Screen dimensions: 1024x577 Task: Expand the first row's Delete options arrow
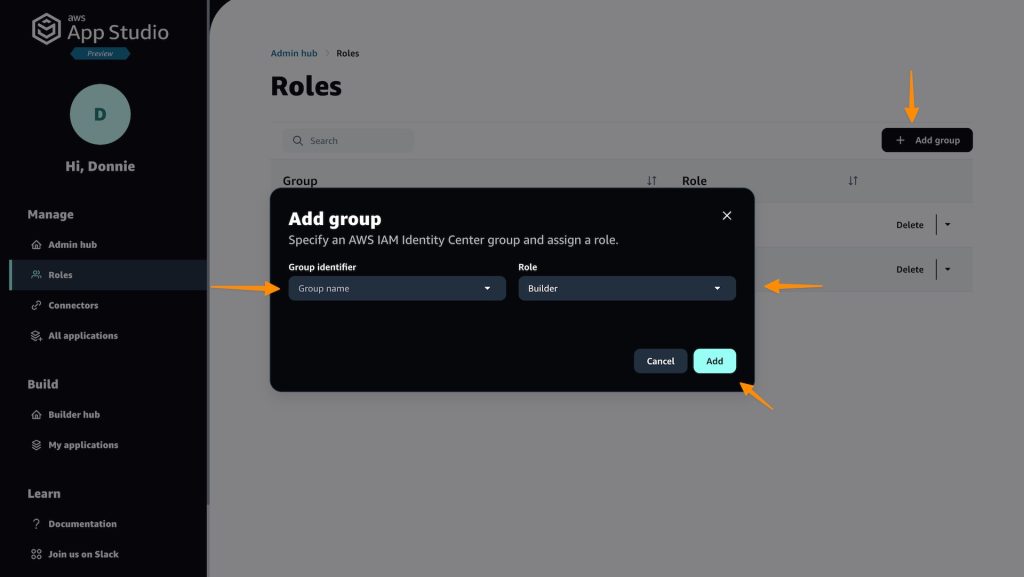point(947,225)
